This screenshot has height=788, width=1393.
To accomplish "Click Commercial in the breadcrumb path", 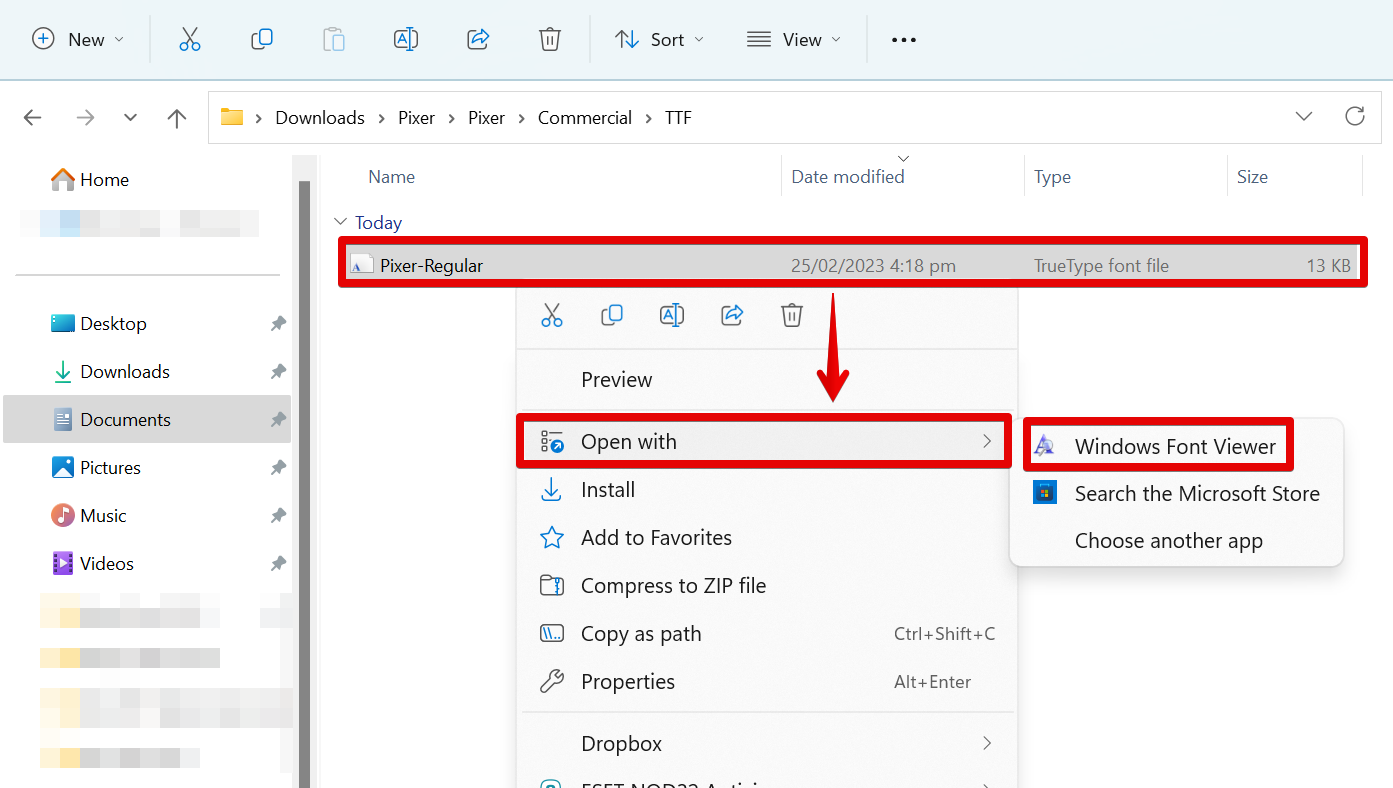I will click(x=584, y=118).
